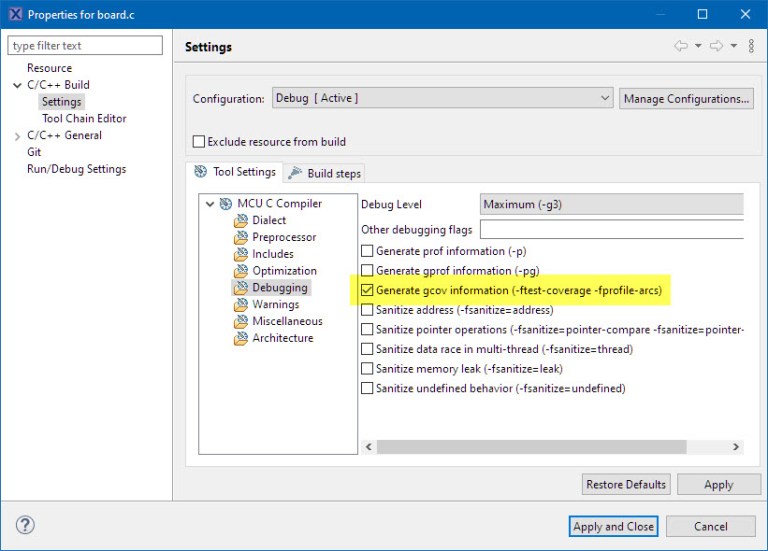Viewport: 768px width, 551px height.
Task: Click the Miscellaneous folder icon
Action: tap(240, 321)
